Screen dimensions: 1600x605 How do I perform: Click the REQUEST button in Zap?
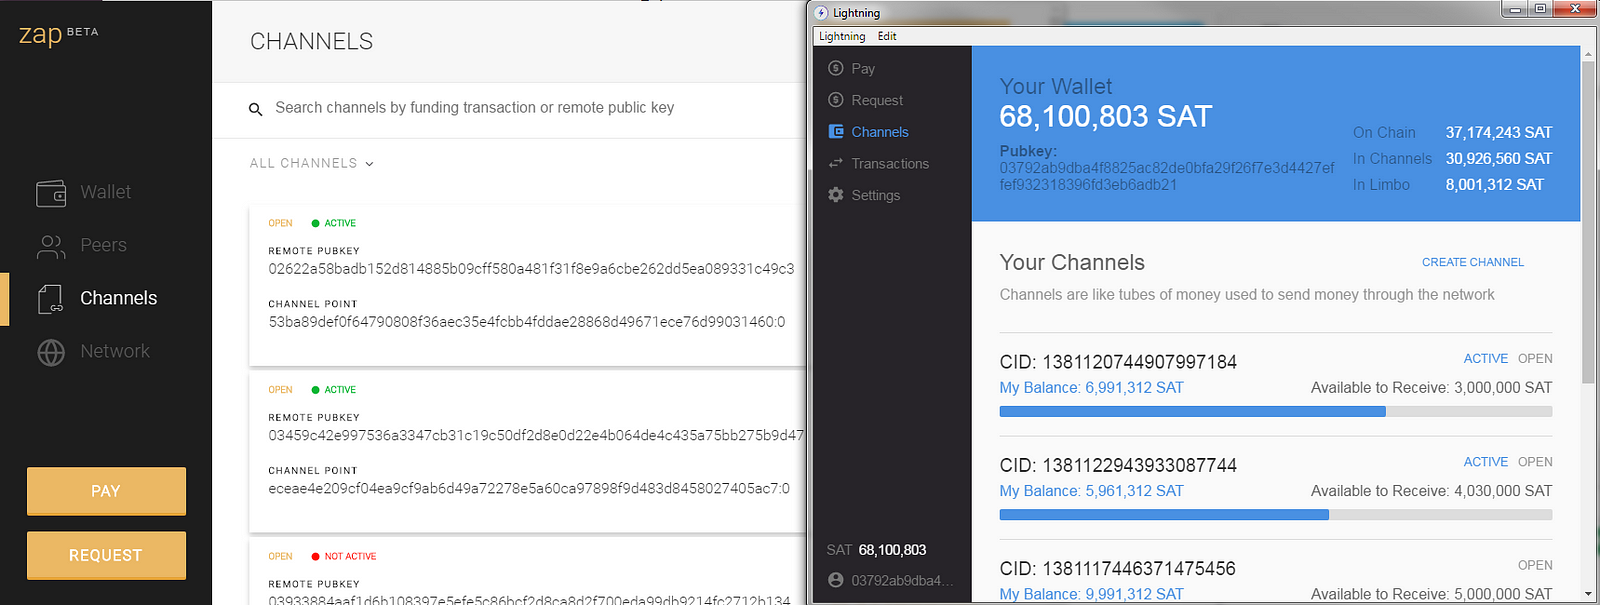[x=106, y=555]
